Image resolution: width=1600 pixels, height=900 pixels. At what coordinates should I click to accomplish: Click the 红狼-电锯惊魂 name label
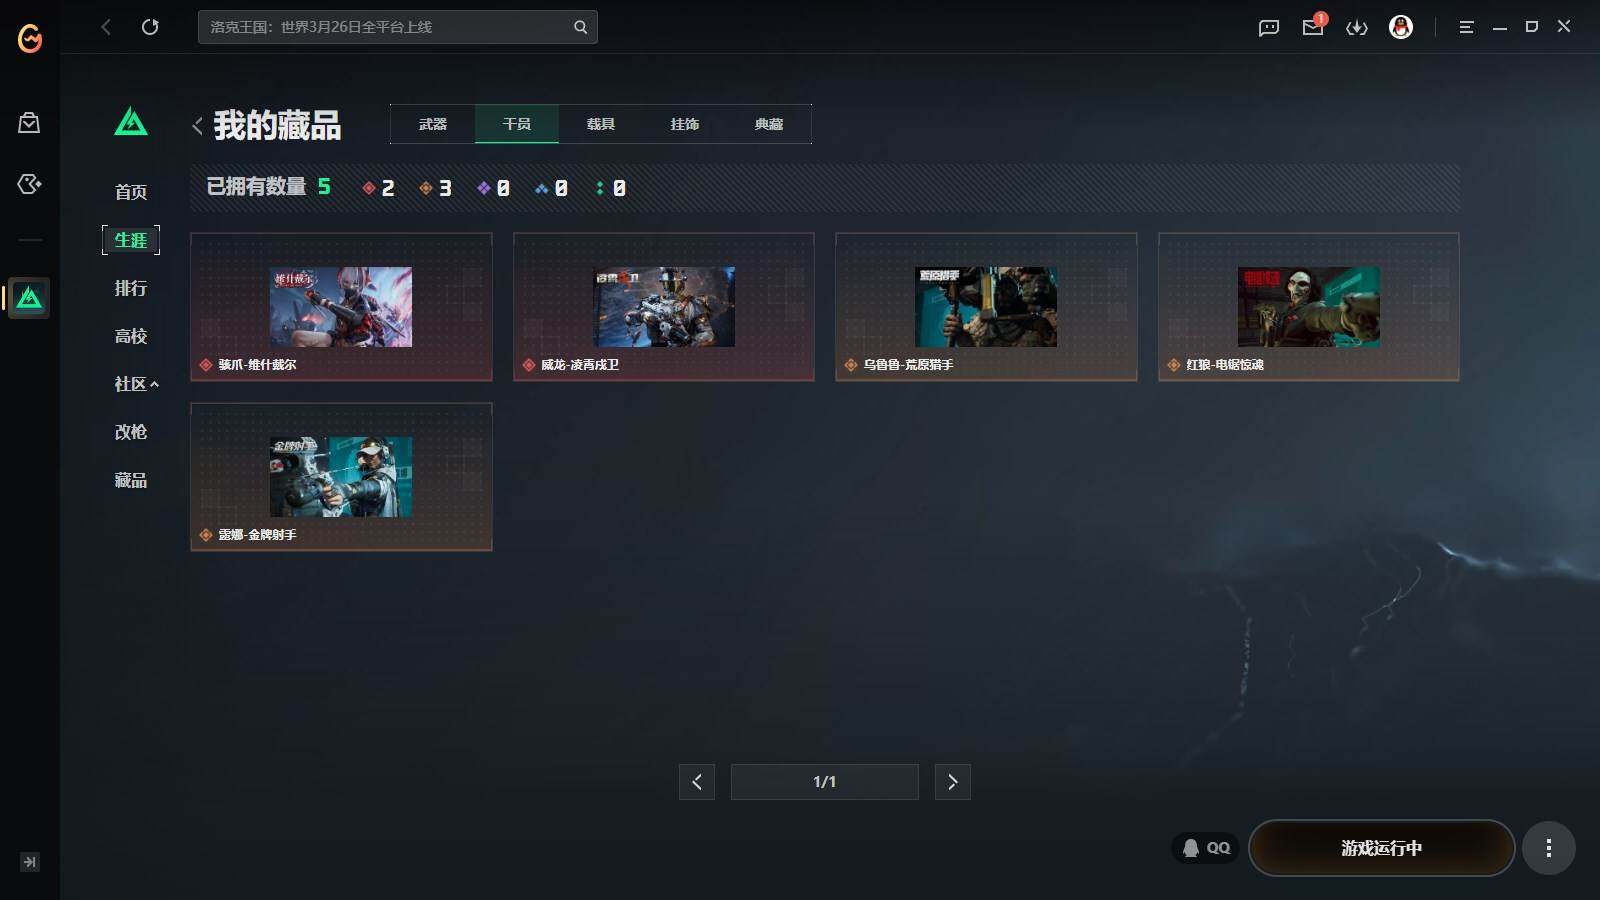[x=1225, y=365]
